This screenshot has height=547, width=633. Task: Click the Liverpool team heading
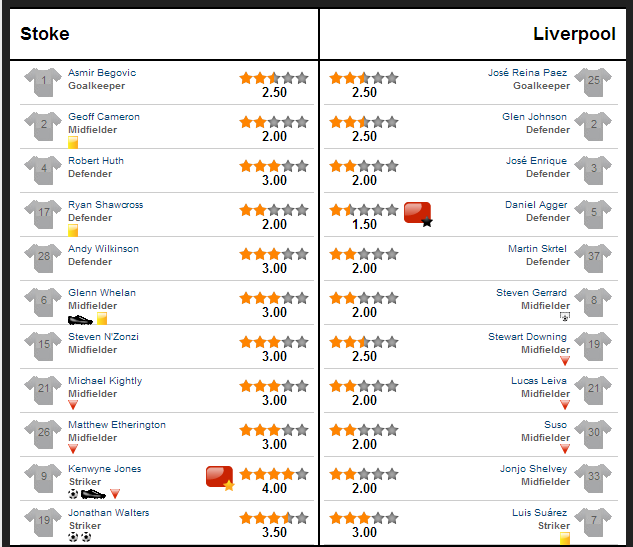pyautogui.click(x=574, y=34)
